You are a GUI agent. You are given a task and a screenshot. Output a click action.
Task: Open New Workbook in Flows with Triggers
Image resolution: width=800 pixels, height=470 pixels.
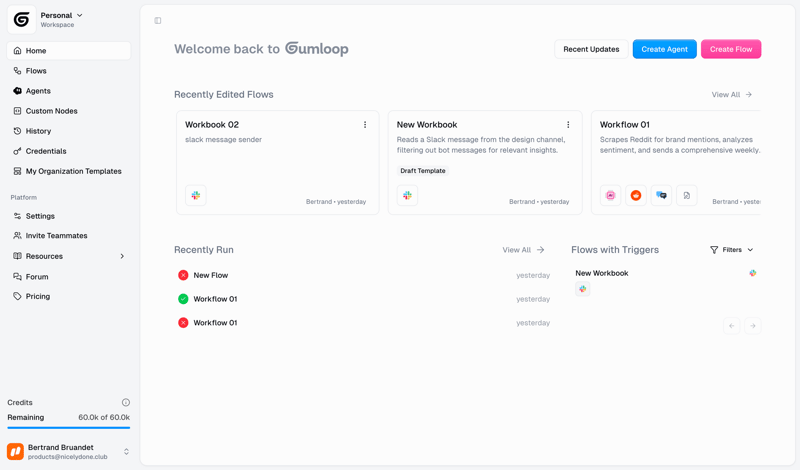pos(602,273)
